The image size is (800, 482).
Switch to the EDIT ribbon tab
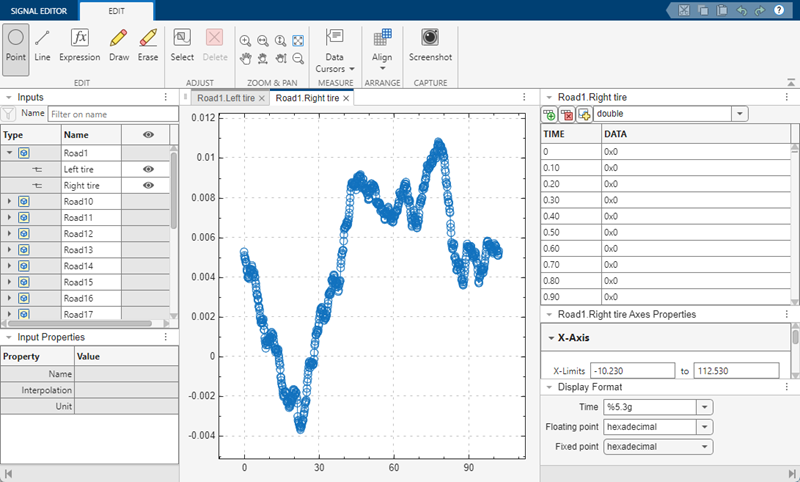point(116,11)
